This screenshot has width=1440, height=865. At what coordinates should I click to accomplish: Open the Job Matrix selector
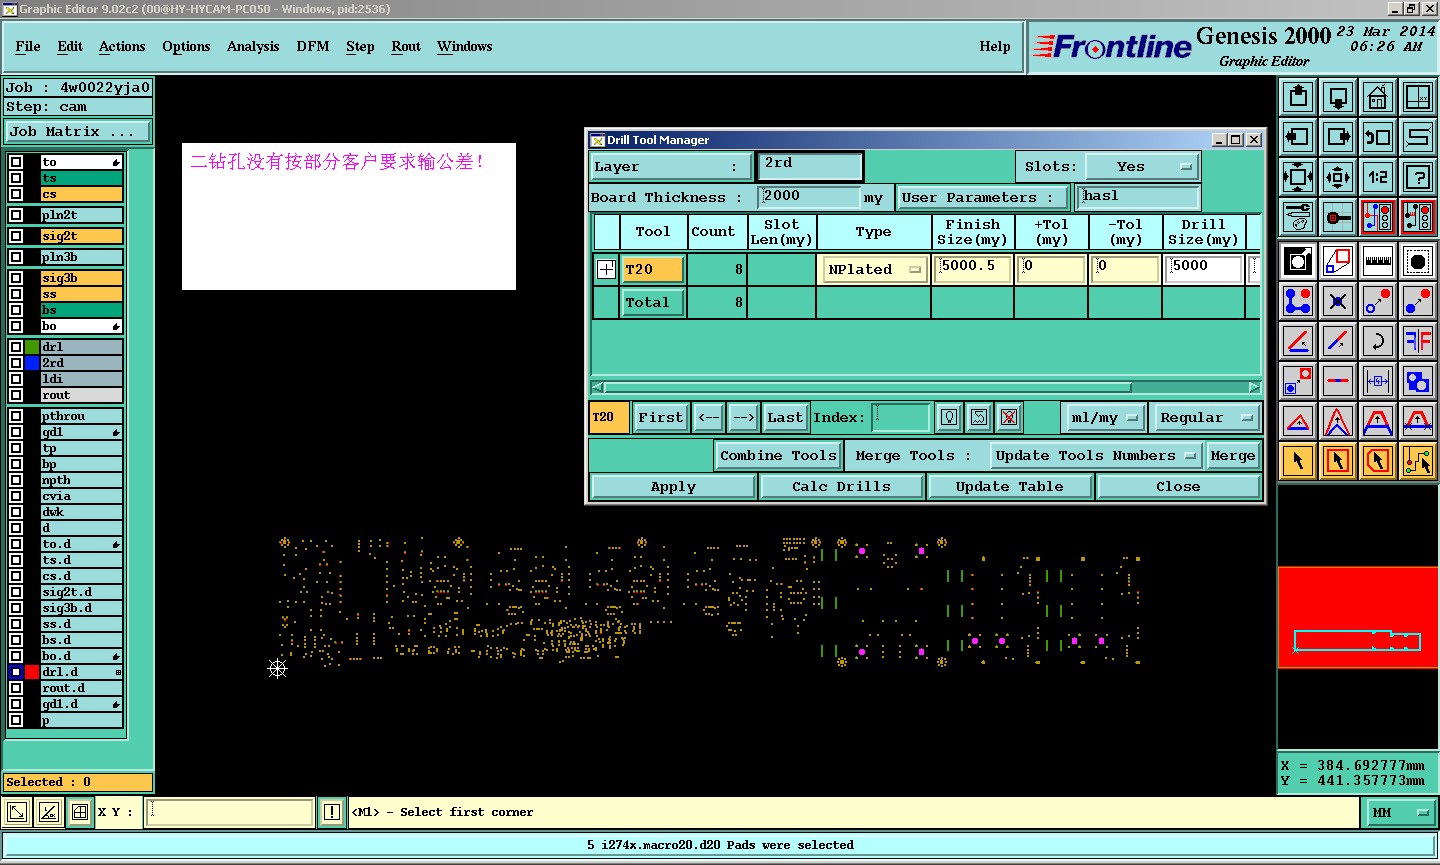tap(78, 131)
